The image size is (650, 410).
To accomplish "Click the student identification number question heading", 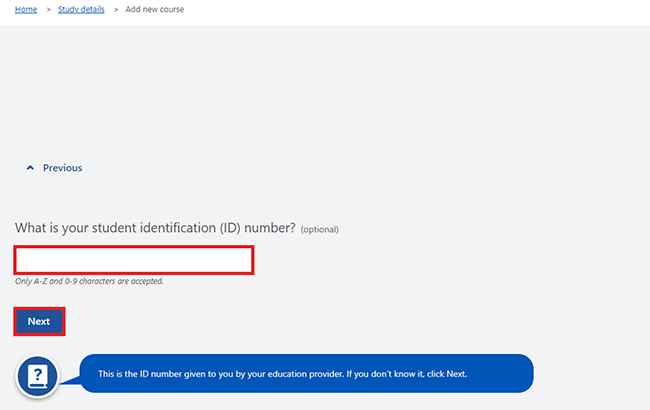I will coord(155,228).
